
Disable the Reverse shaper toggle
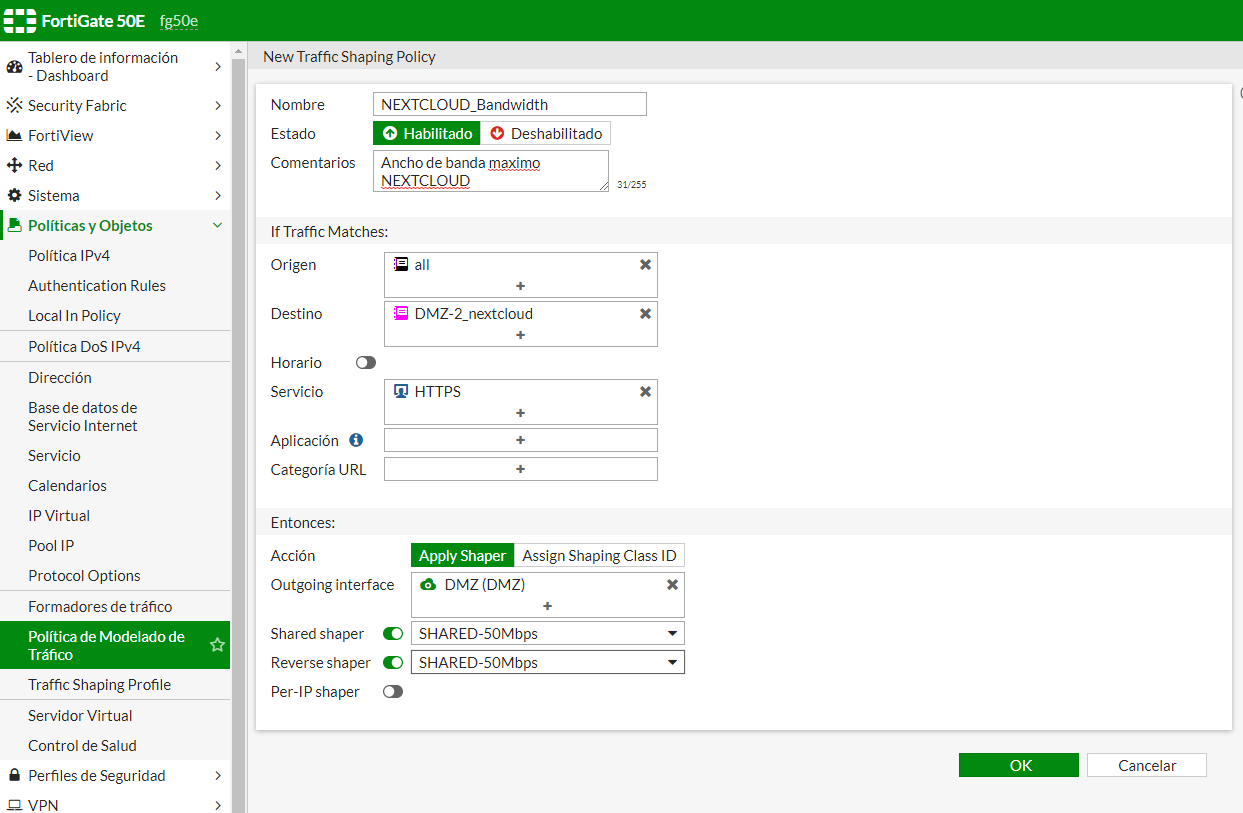click(x=393, y=662)
